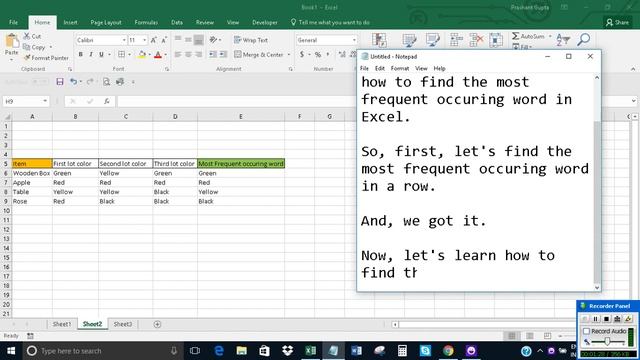Apply red font color
640x360 pixels.
pyautogui.click(x=158, y=54)
